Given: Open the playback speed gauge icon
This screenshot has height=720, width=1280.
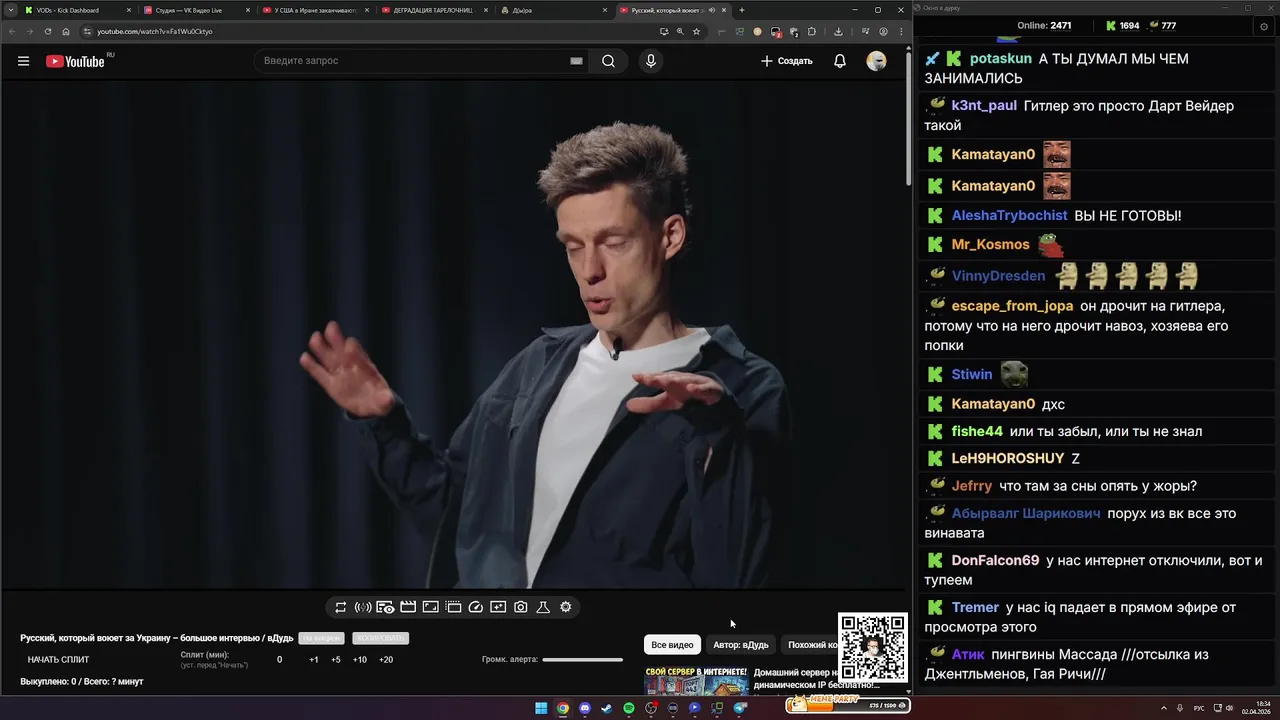Looking at the screenshot, I should (476, 607).
